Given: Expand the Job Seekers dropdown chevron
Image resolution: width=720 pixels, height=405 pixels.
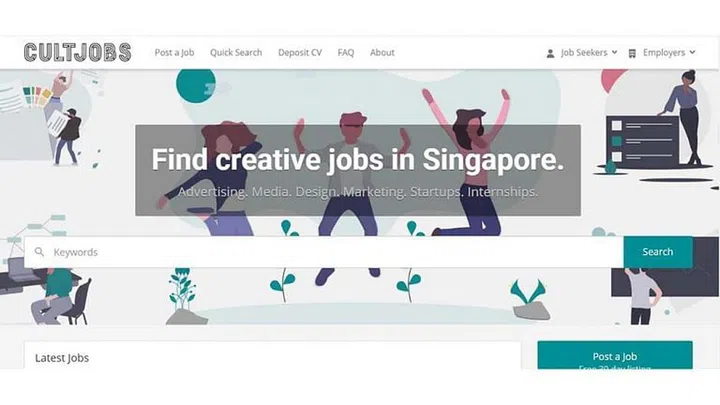Looking at the screenshot, I should pos(614,52).
